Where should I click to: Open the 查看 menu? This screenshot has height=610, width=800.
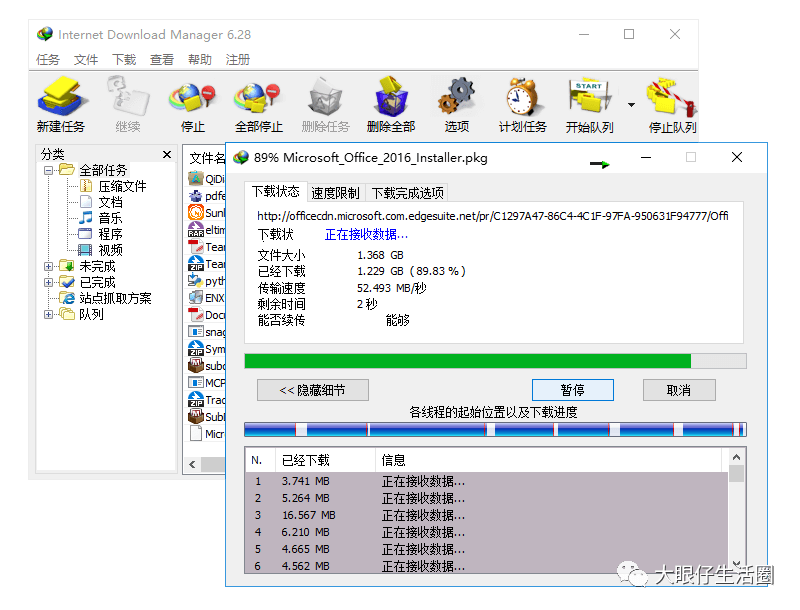click(162, 60)
